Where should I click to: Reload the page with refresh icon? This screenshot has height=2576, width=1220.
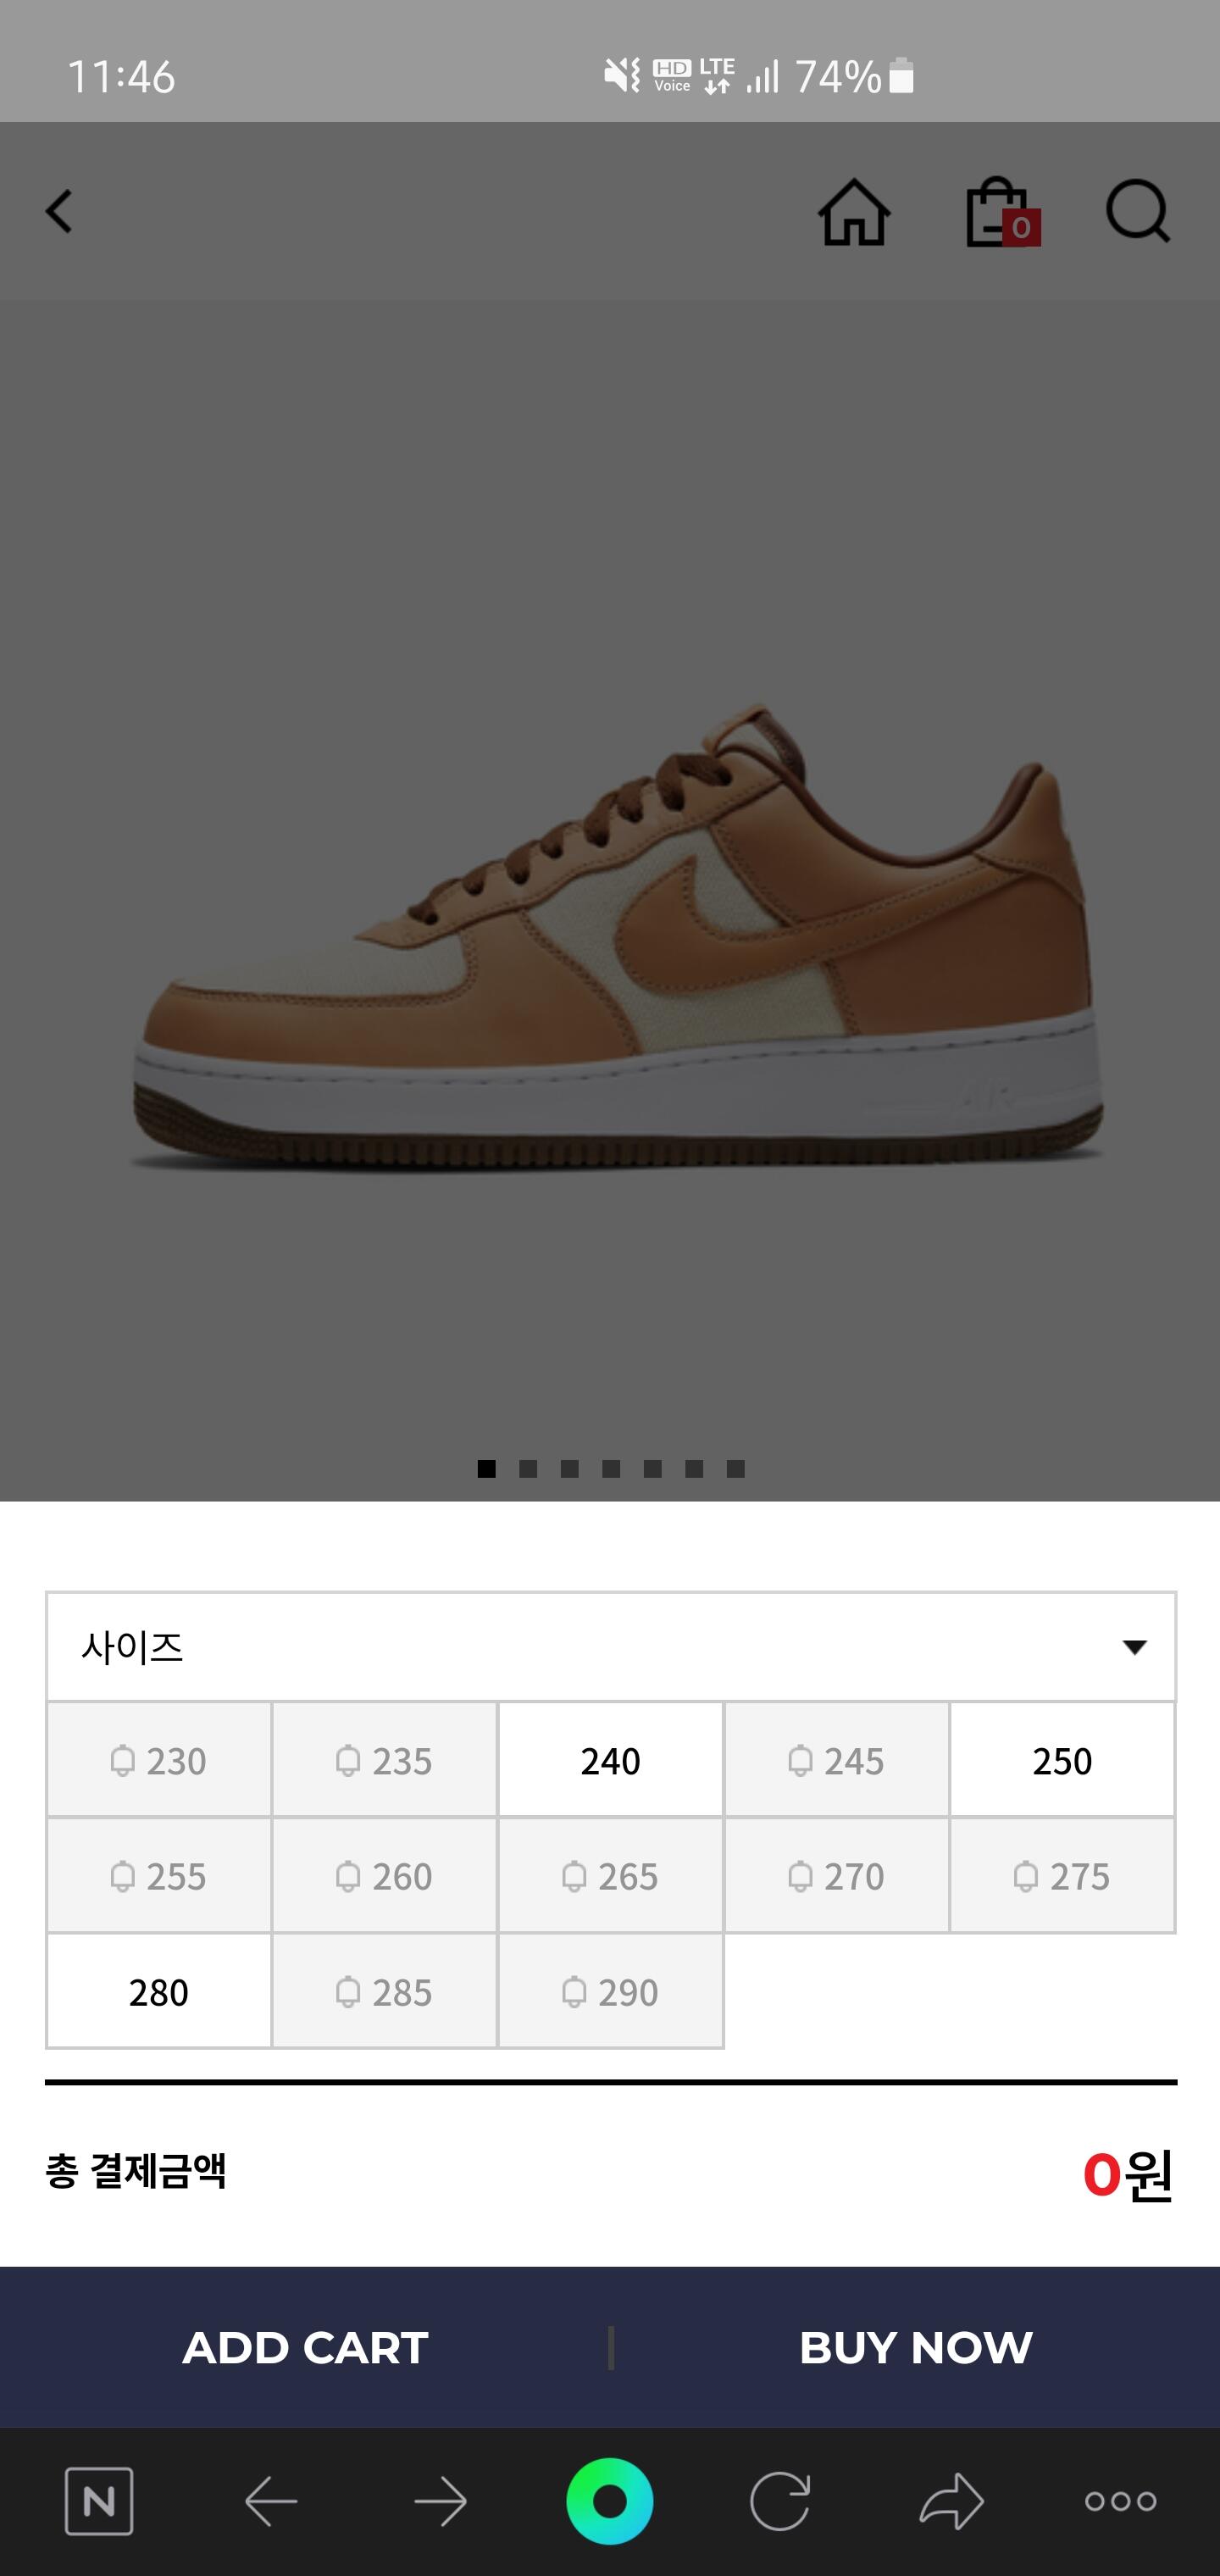(780, 2501)
